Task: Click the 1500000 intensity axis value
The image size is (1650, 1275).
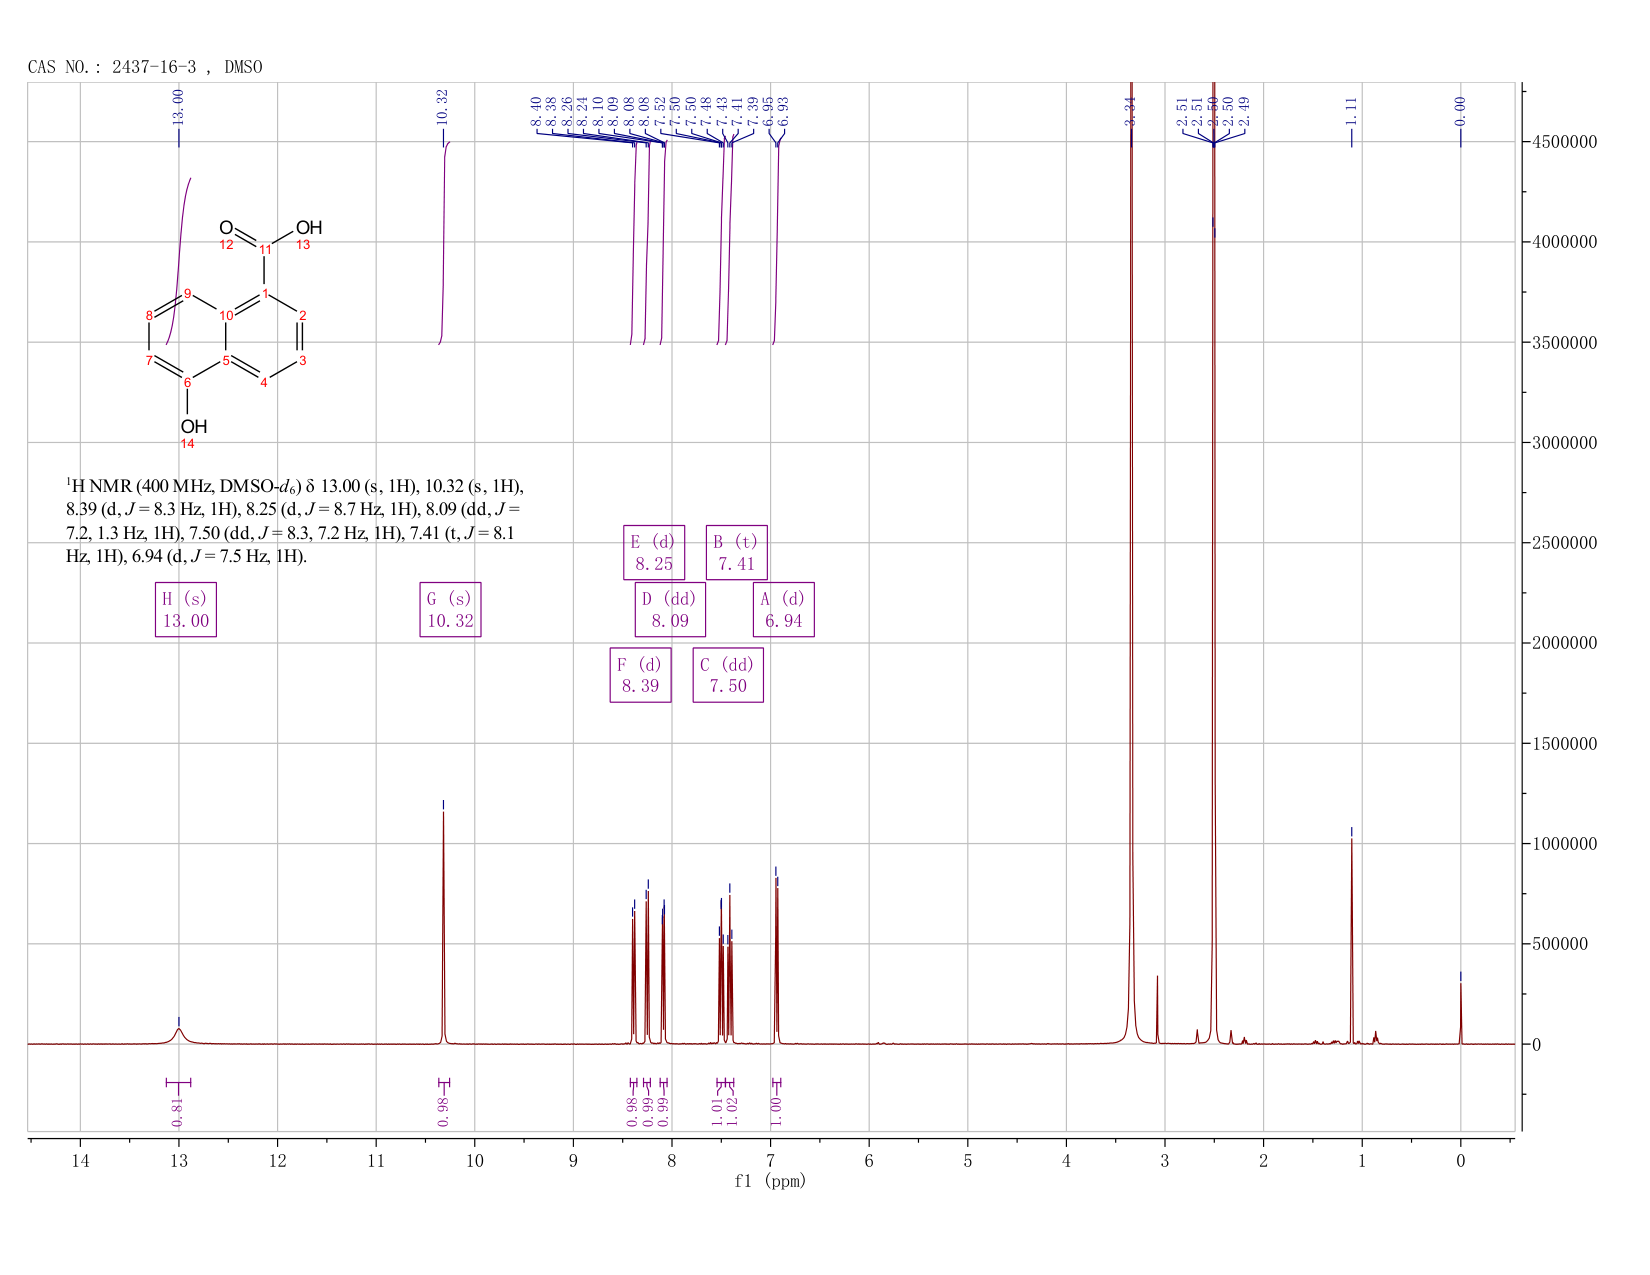Action: 1564,744
